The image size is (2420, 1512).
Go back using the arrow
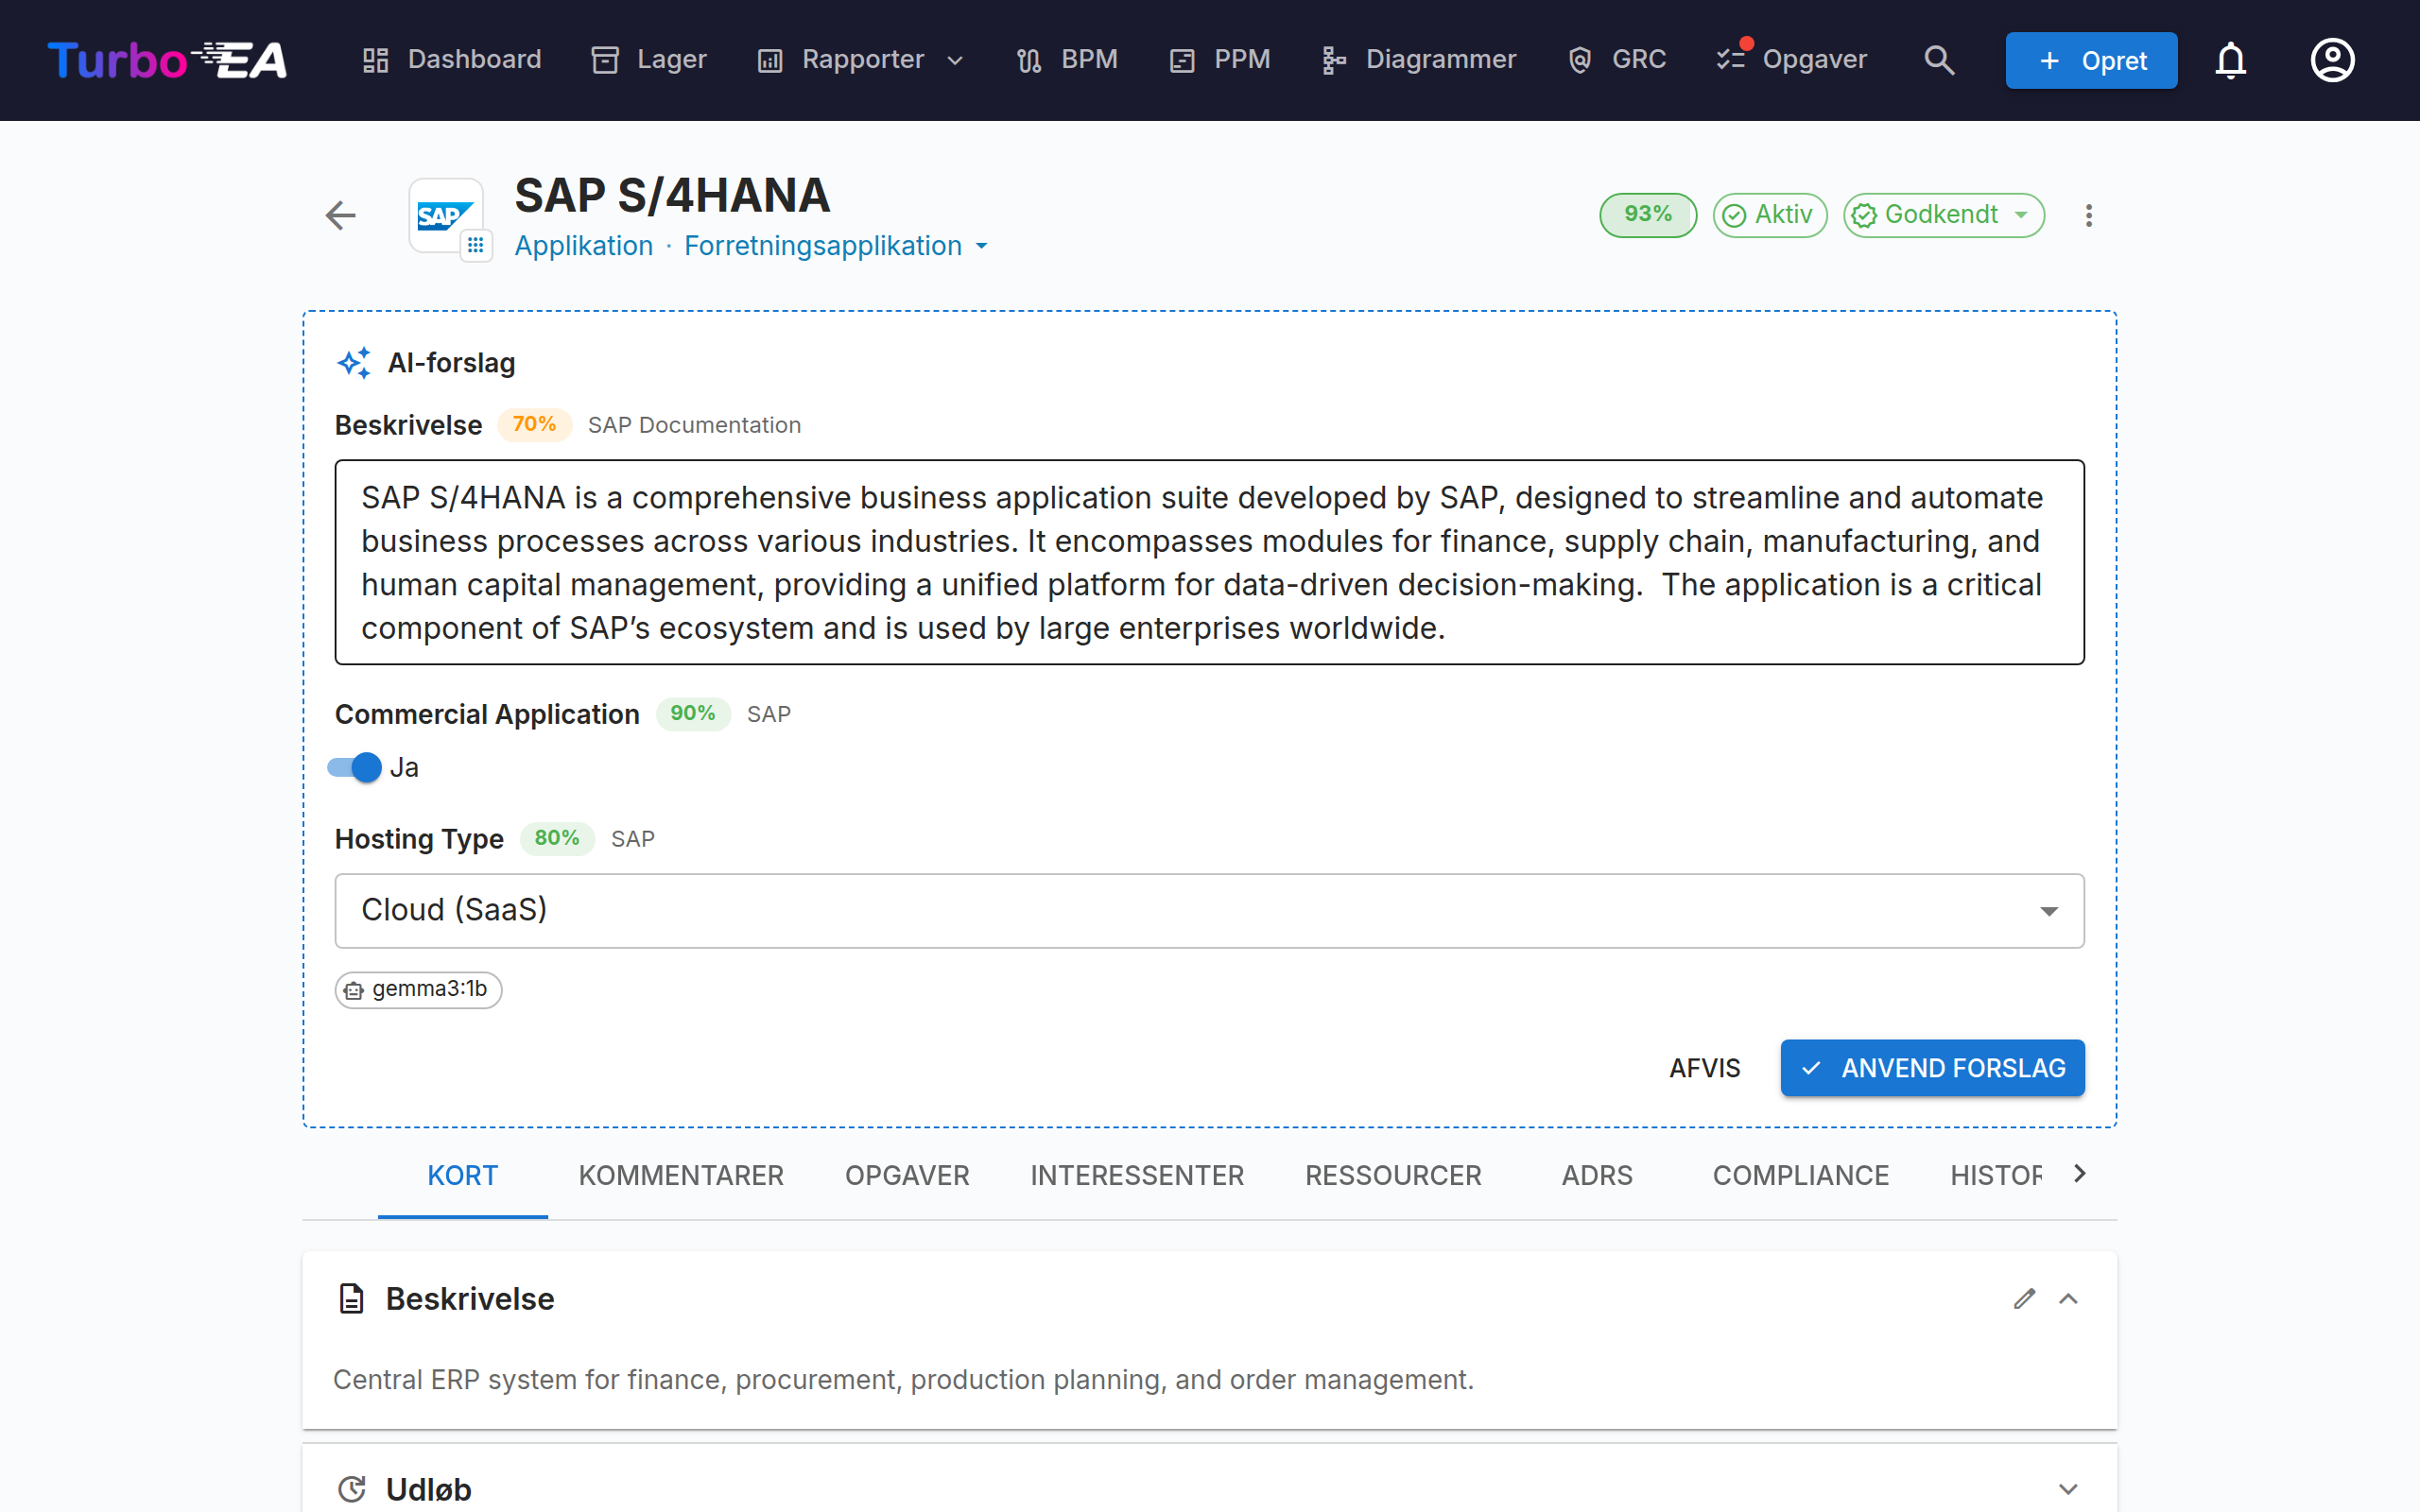click(x=341, y=215)
